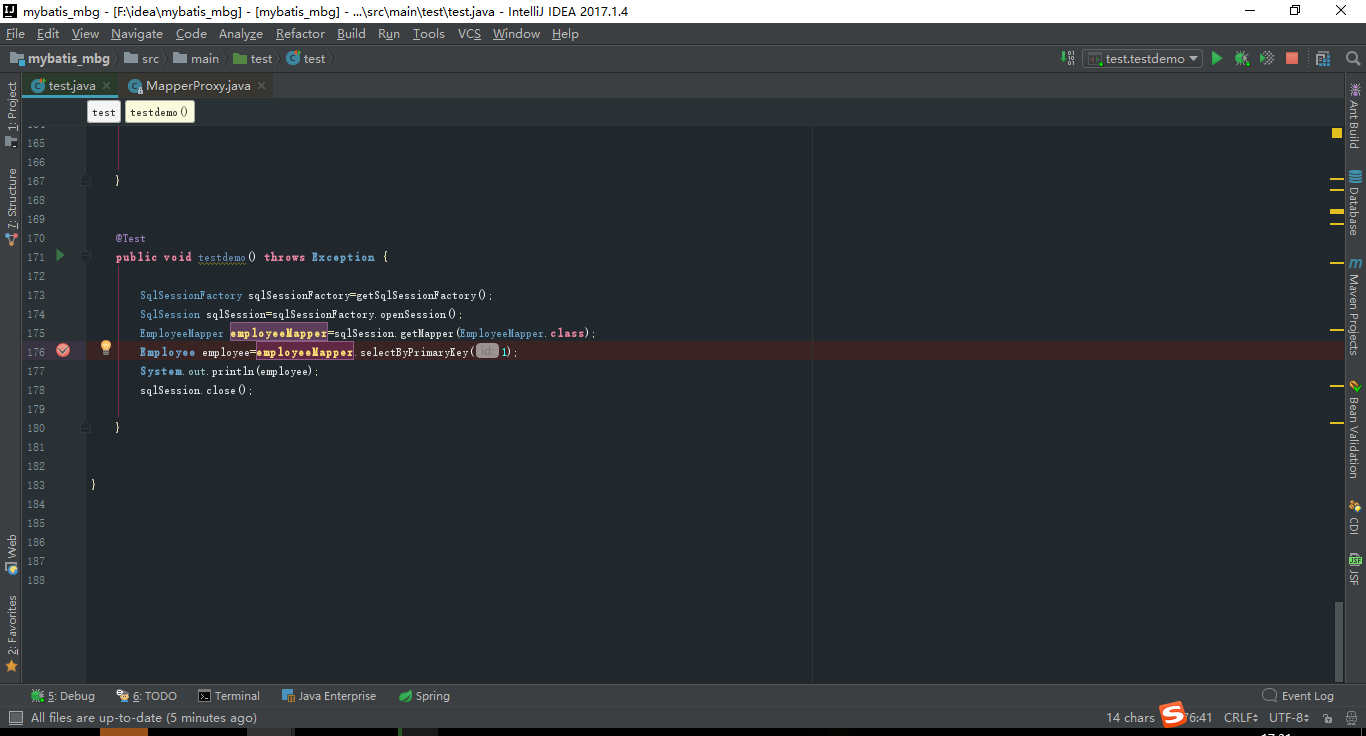Screen dimensions: 1366x736
Task: Debug the test.testdemo configuration
Action: pyautogui.click(x=1241, y=58)
